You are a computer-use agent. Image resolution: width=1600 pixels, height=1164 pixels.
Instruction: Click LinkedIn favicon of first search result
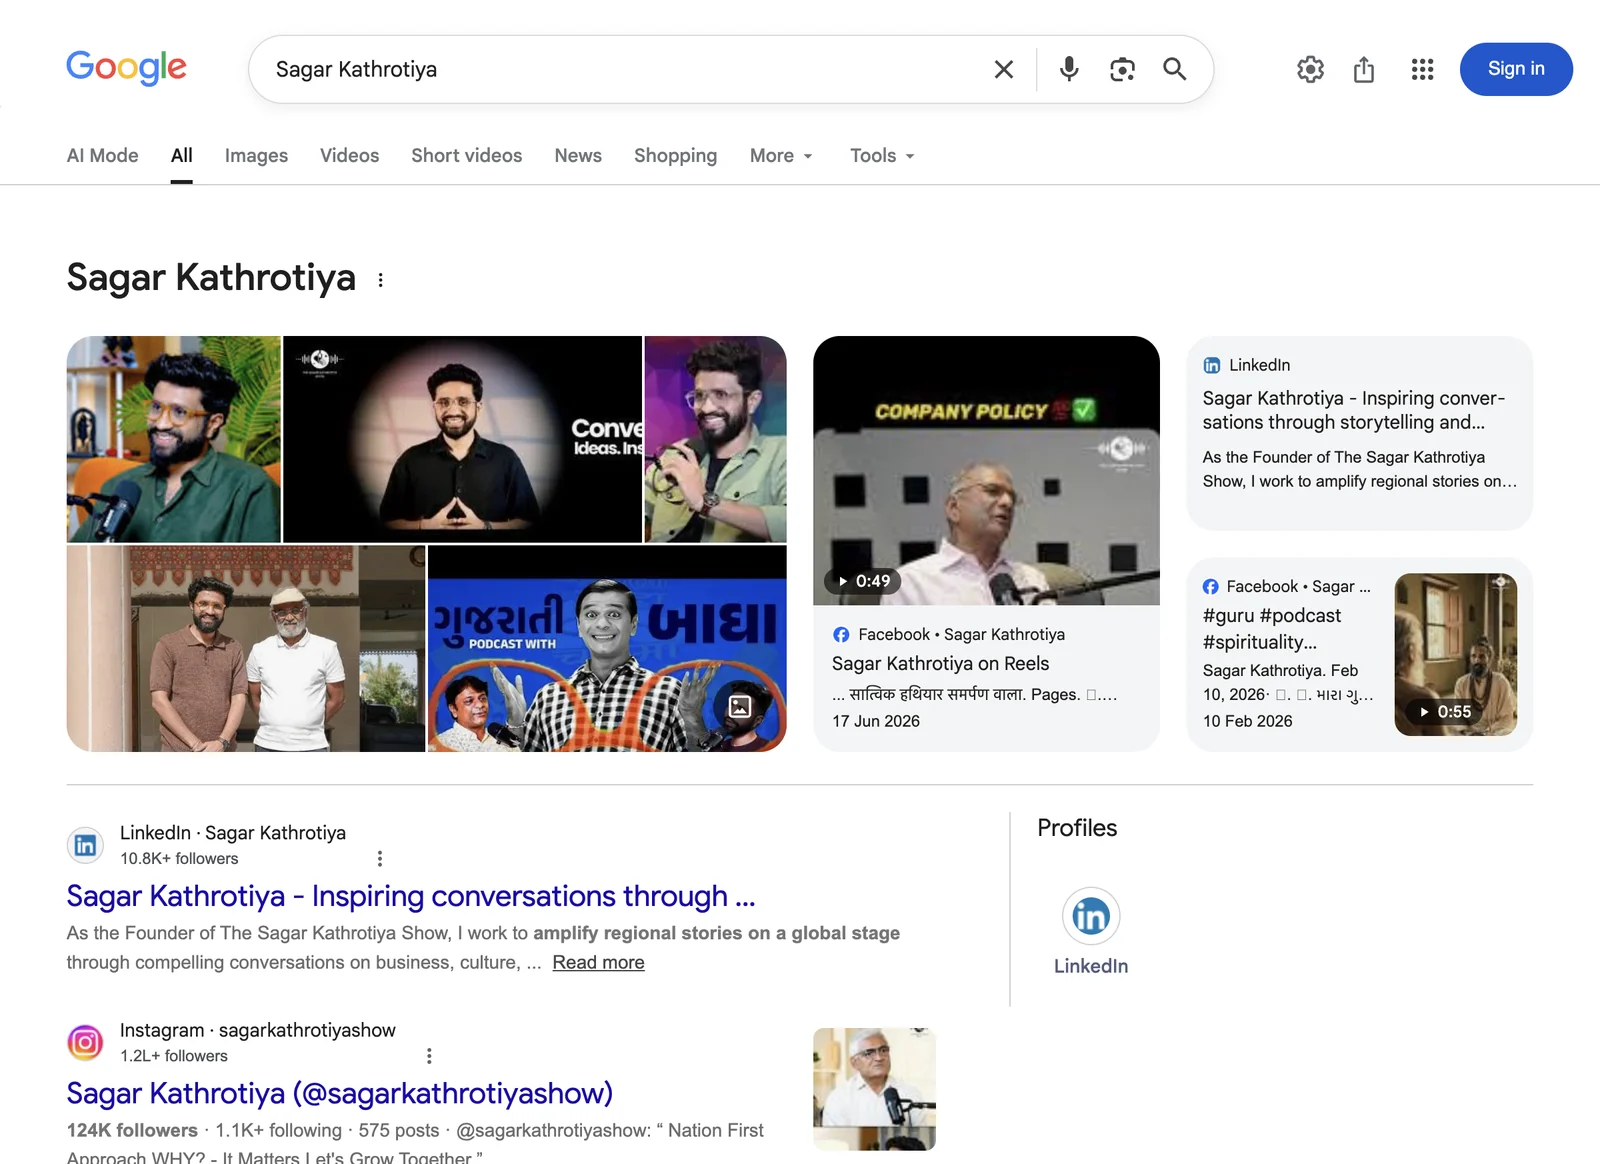click(x=86, y=845)
